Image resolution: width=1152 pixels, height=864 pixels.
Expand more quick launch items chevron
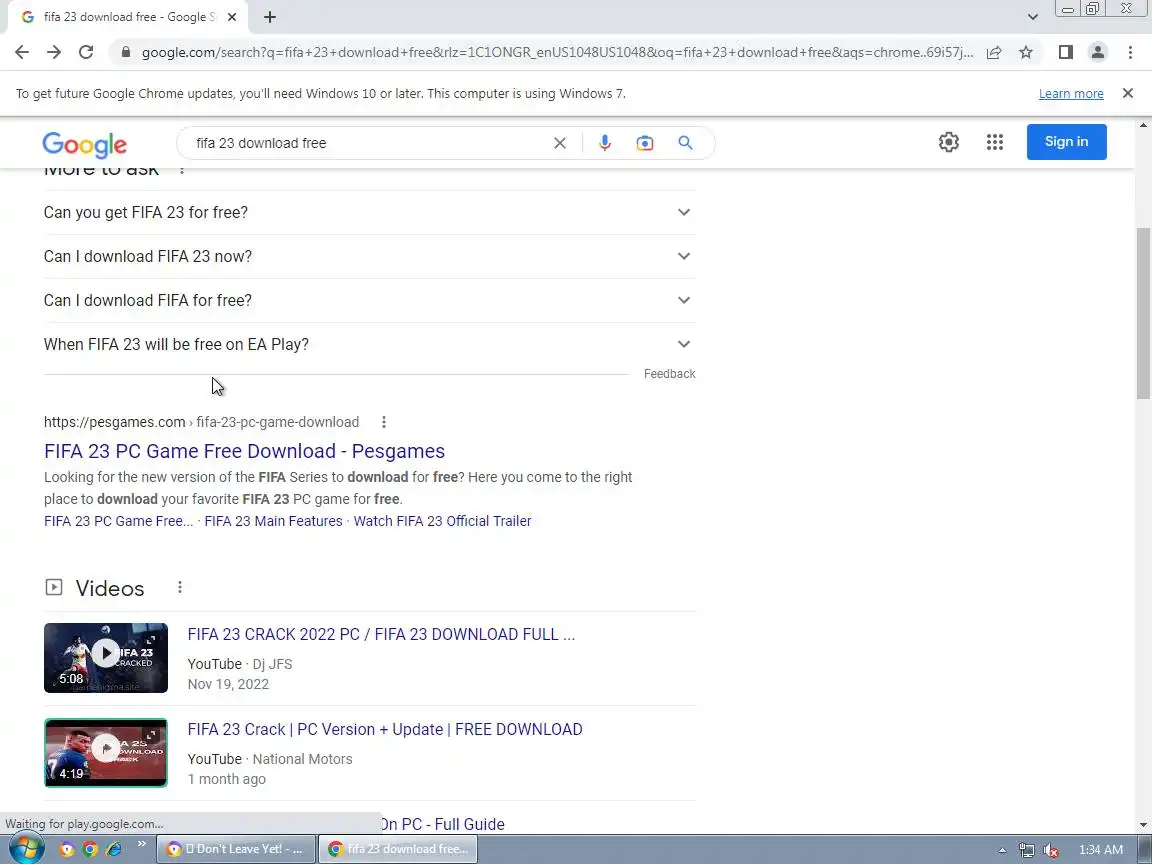click(x=141, y=844)
